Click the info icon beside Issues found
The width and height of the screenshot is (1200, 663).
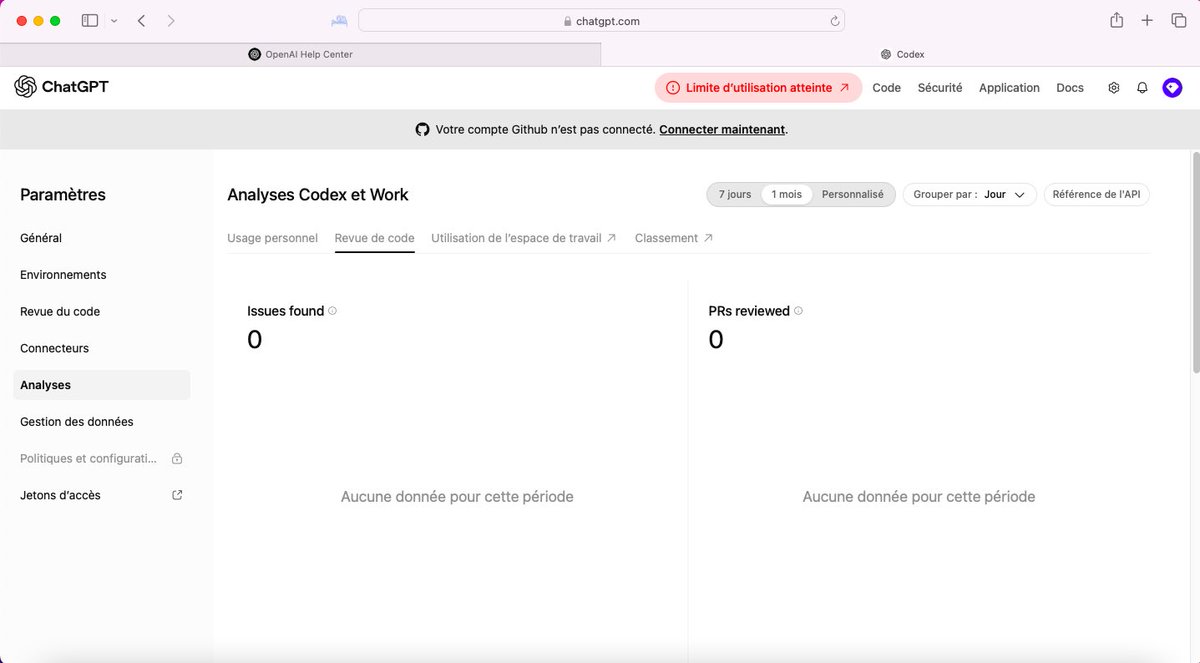pos(333,311)
